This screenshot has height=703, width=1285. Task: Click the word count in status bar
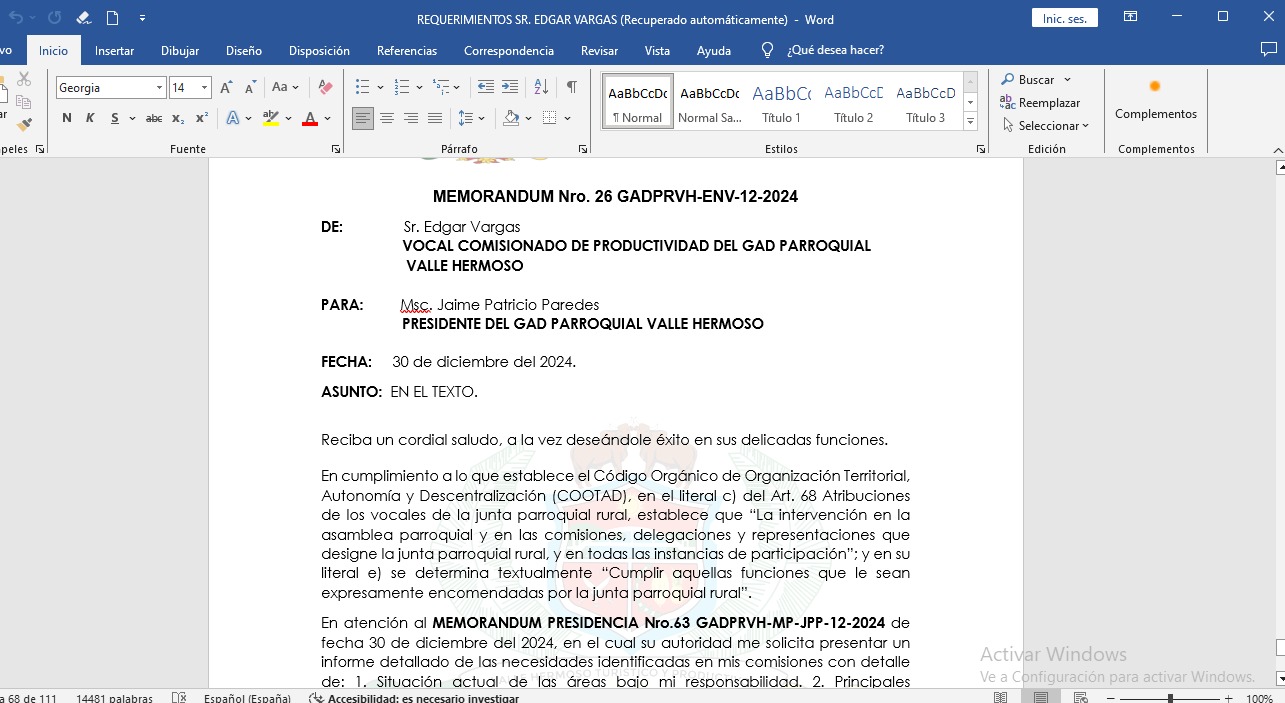[x=114, y=698]
